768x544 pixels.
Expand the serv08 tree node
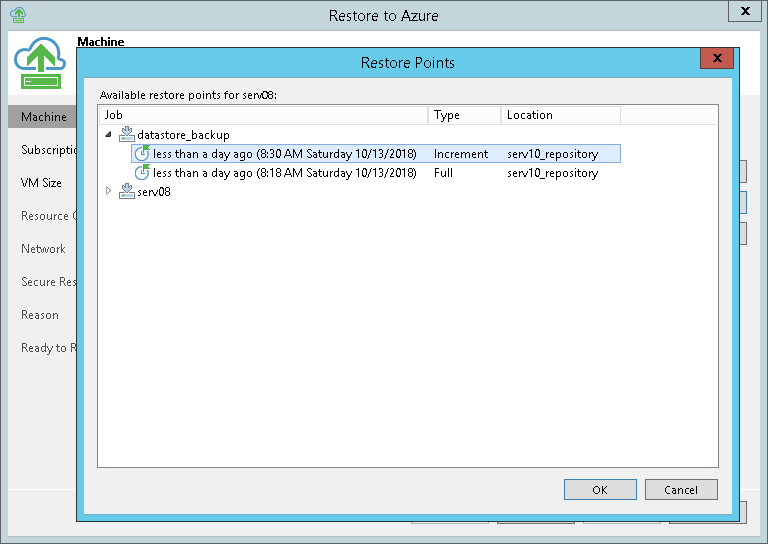pos(108,192)
